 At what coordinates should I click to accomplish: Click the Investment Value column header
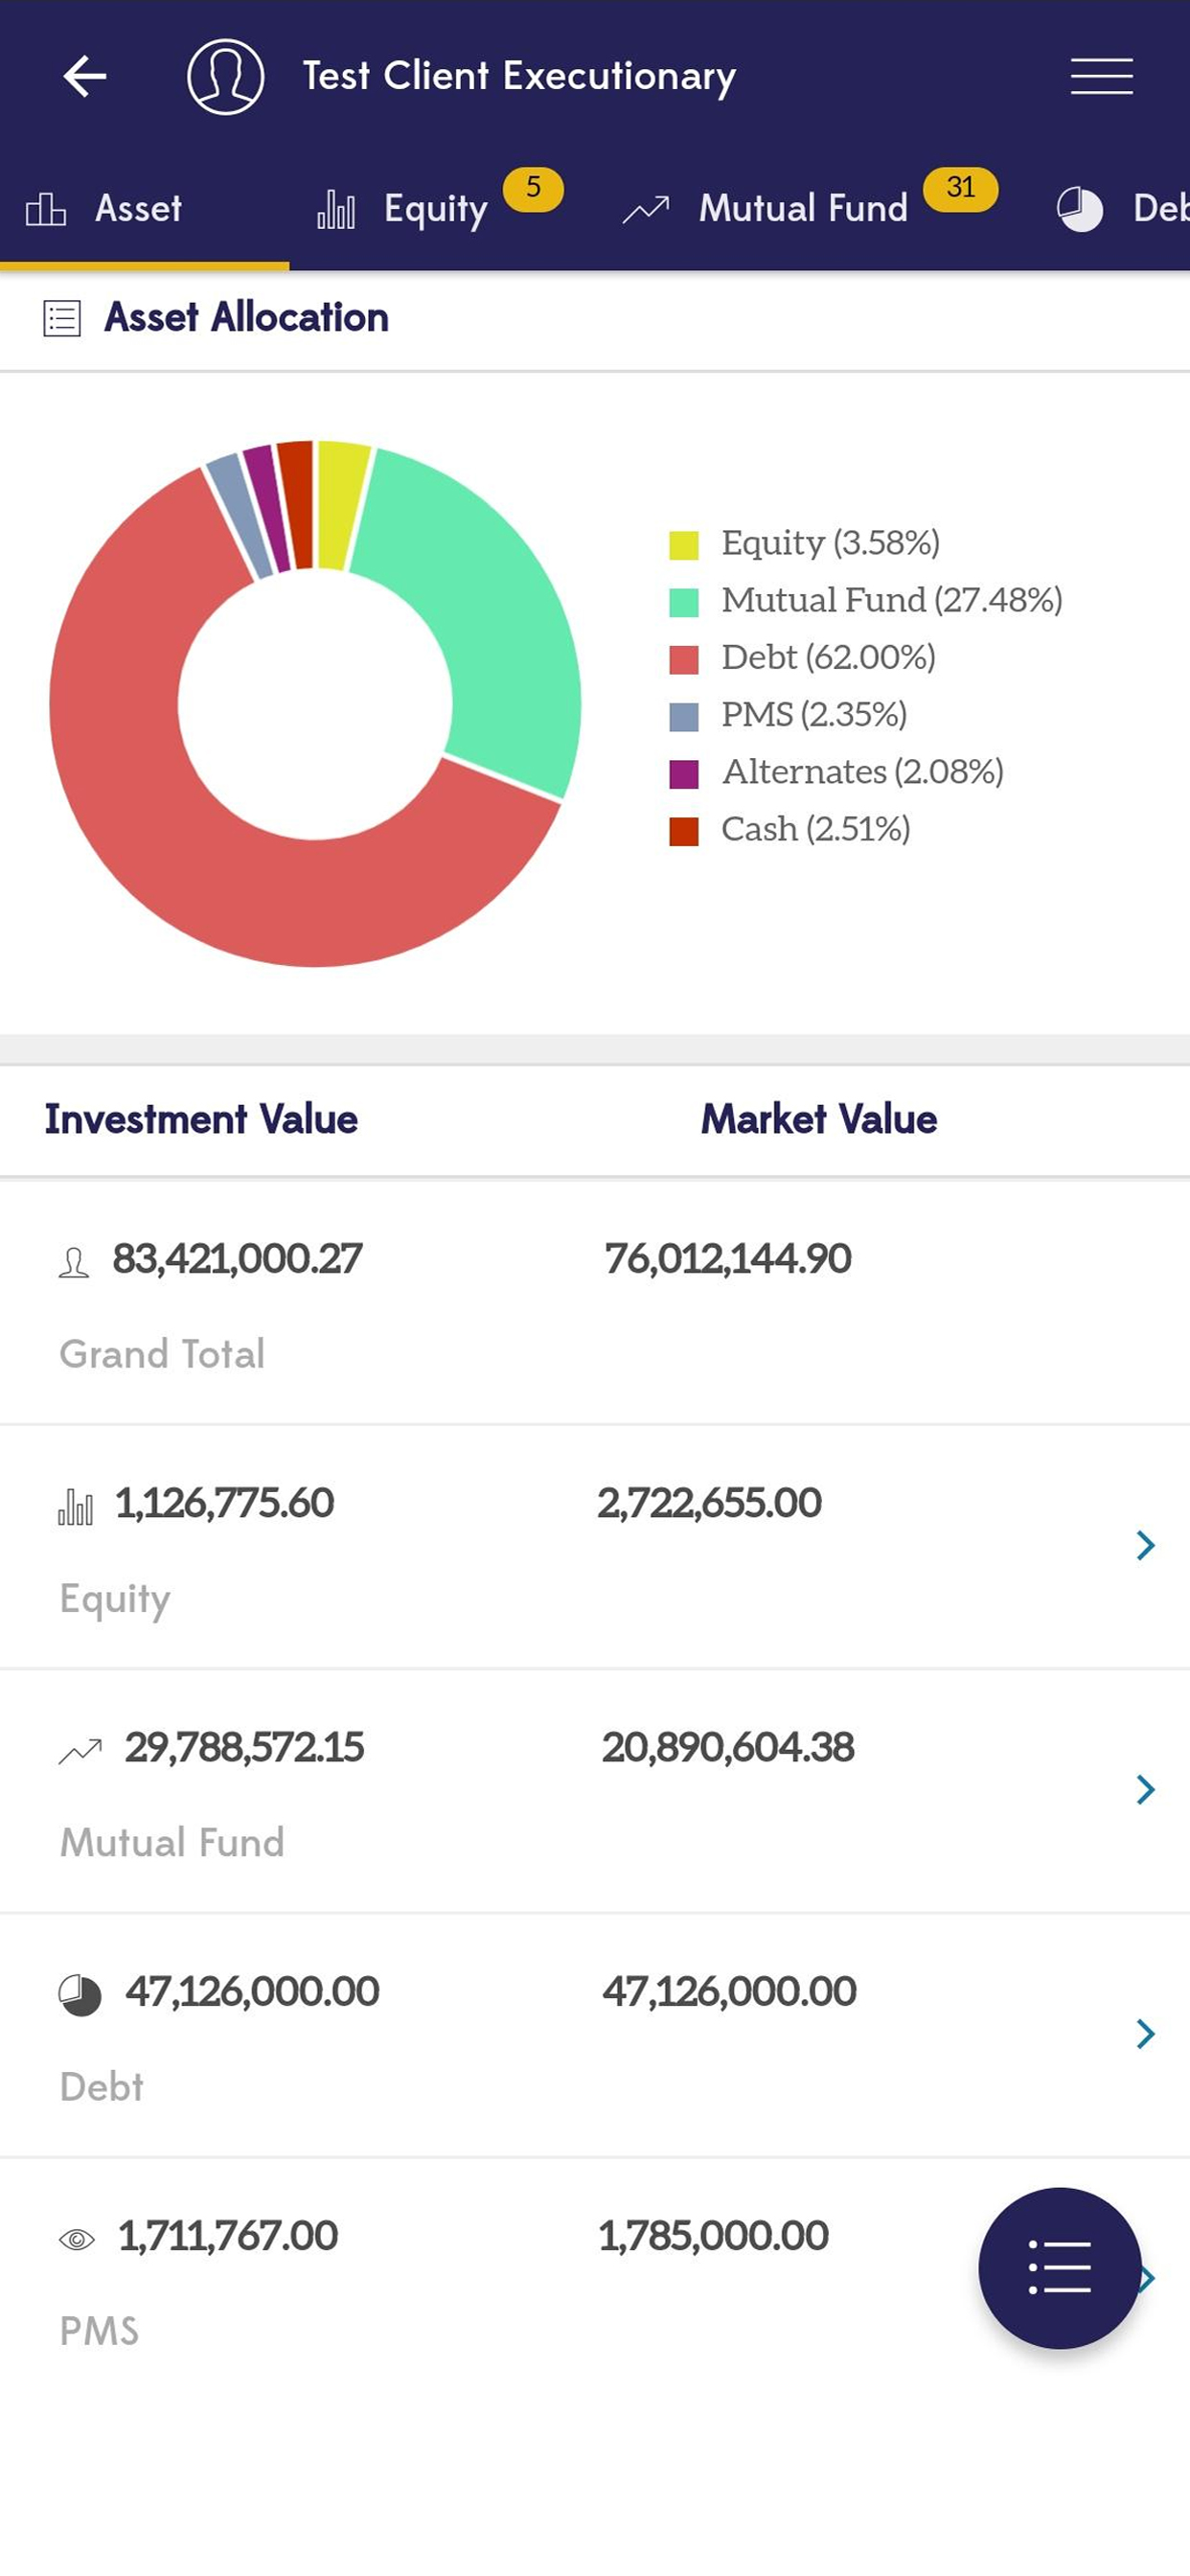point(201,1119)
